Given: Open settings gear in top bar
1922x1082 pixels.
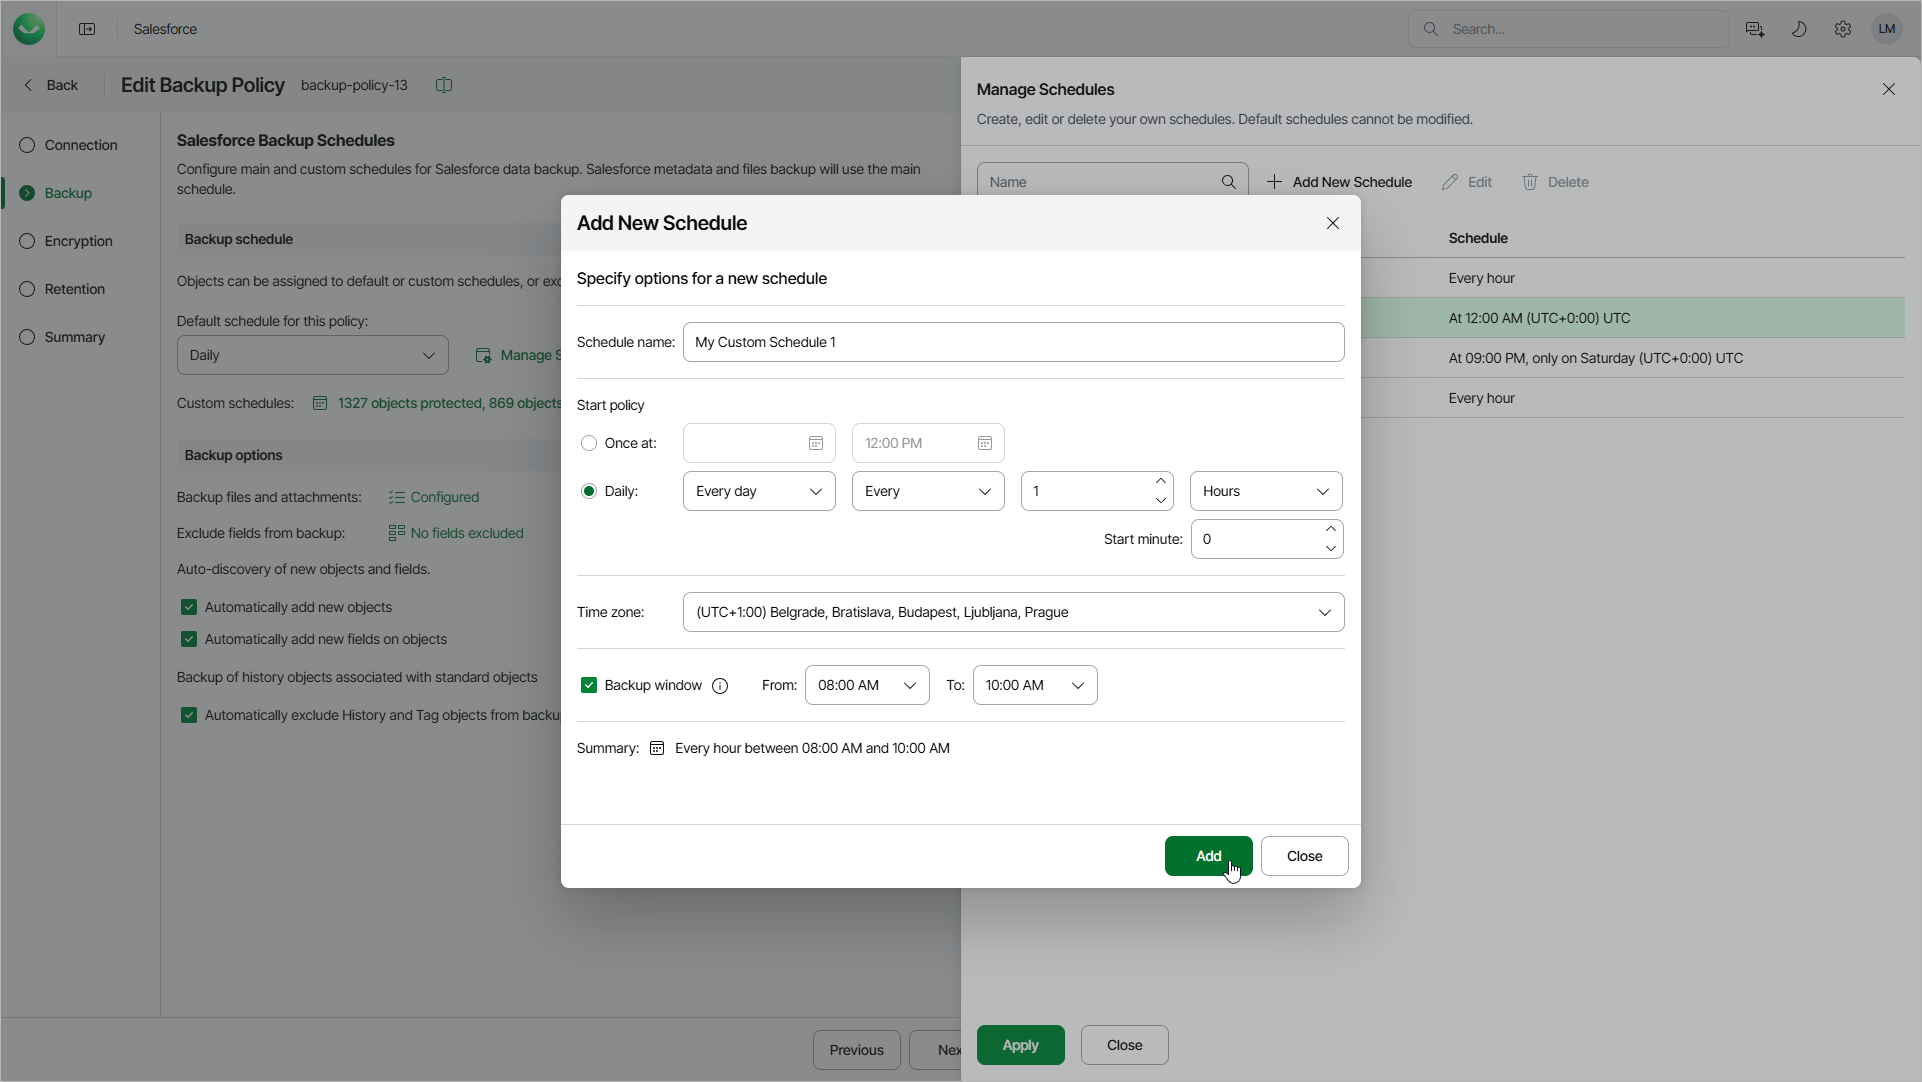Looking at the screenshot, I should [1843, 29].
